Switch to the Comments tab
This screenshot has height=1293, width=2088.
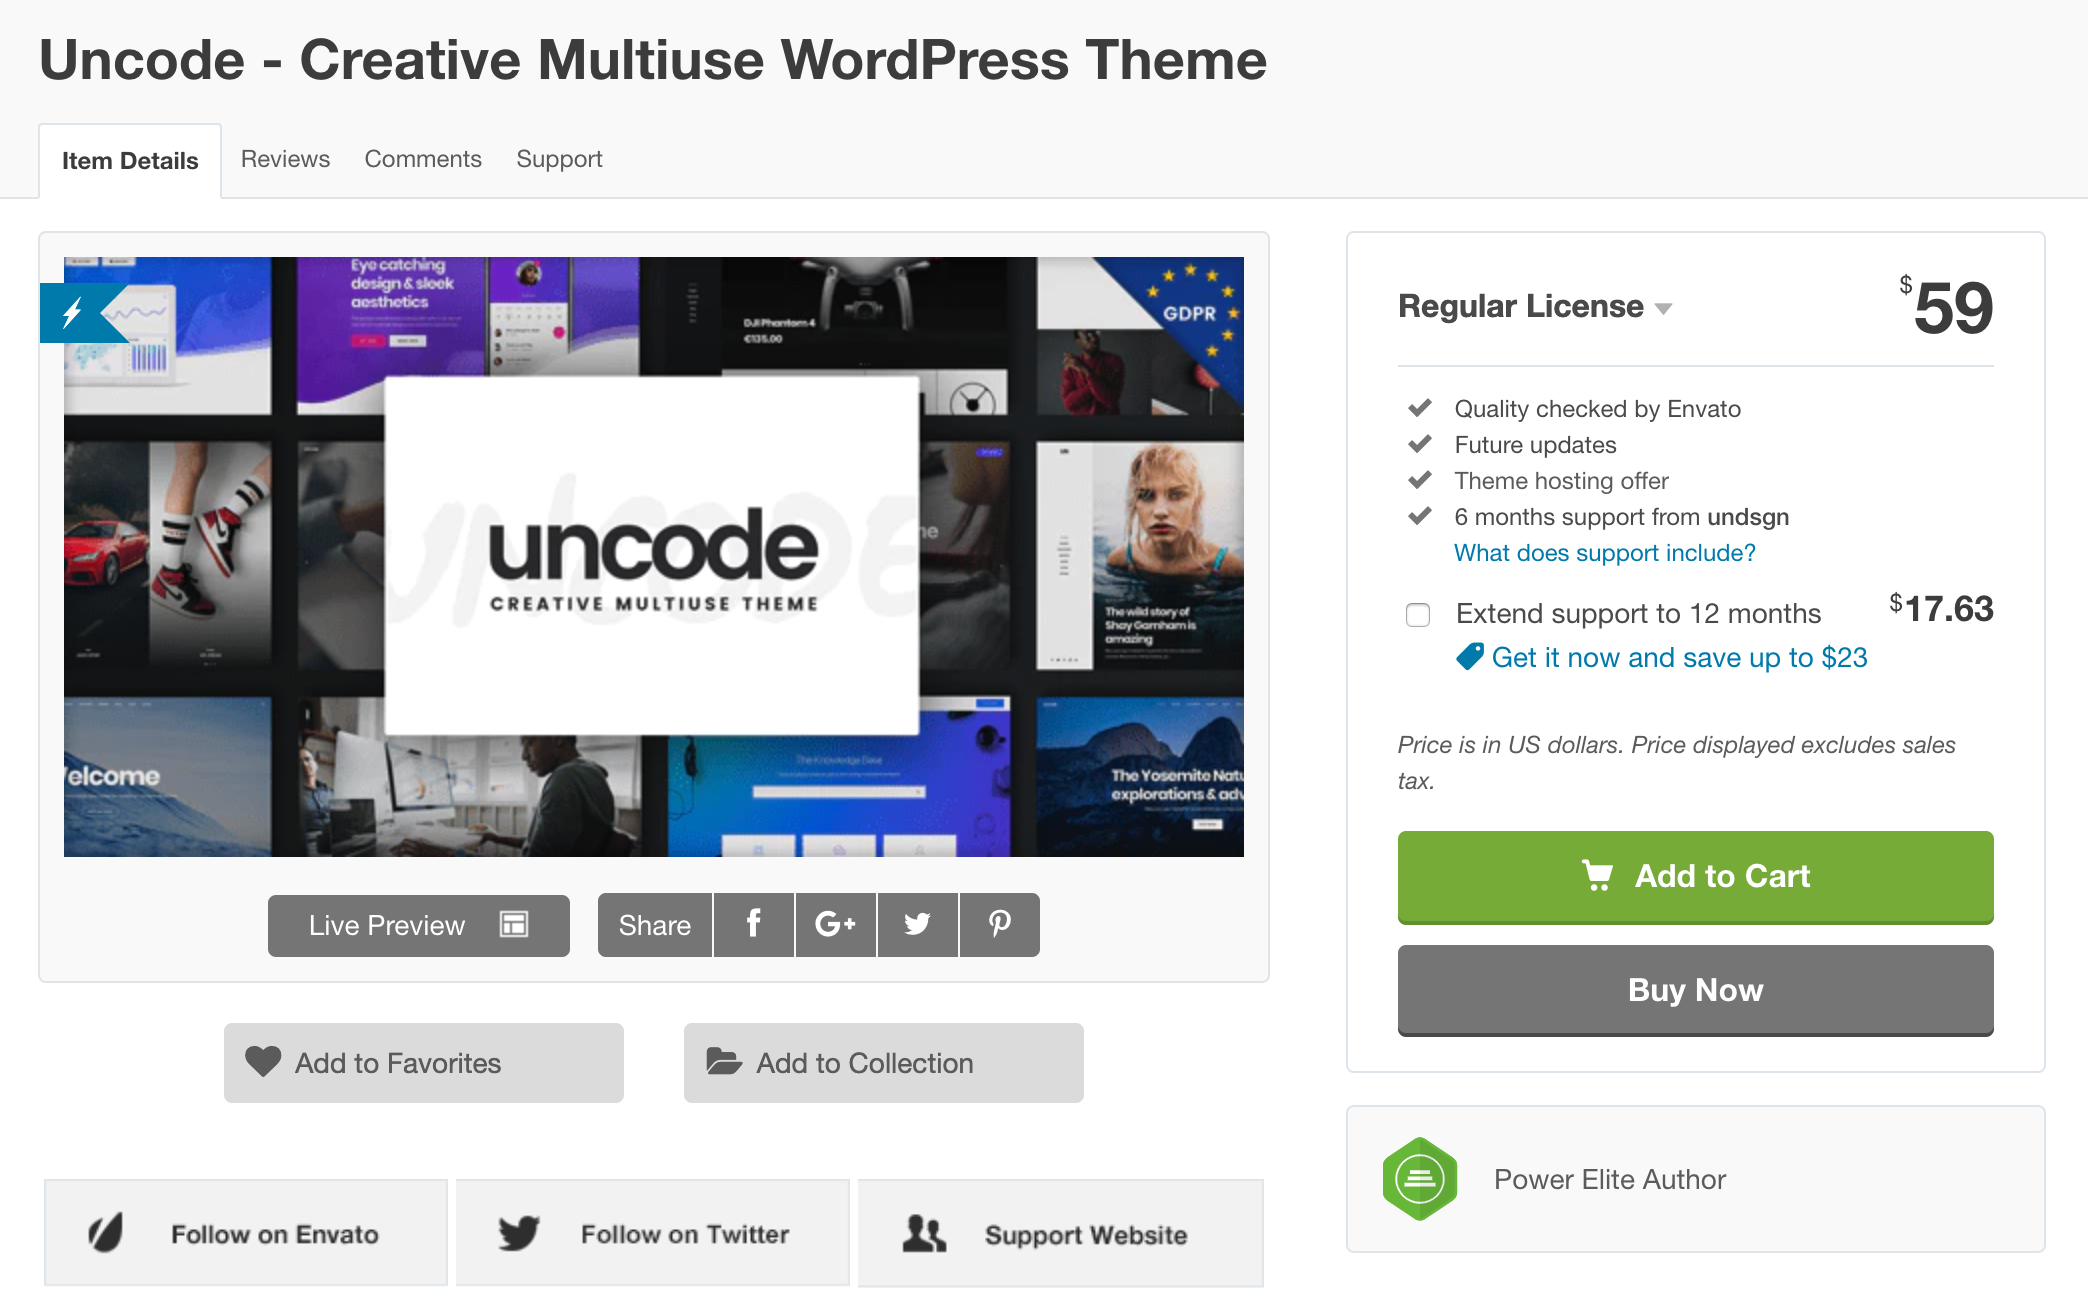point(424,158)
